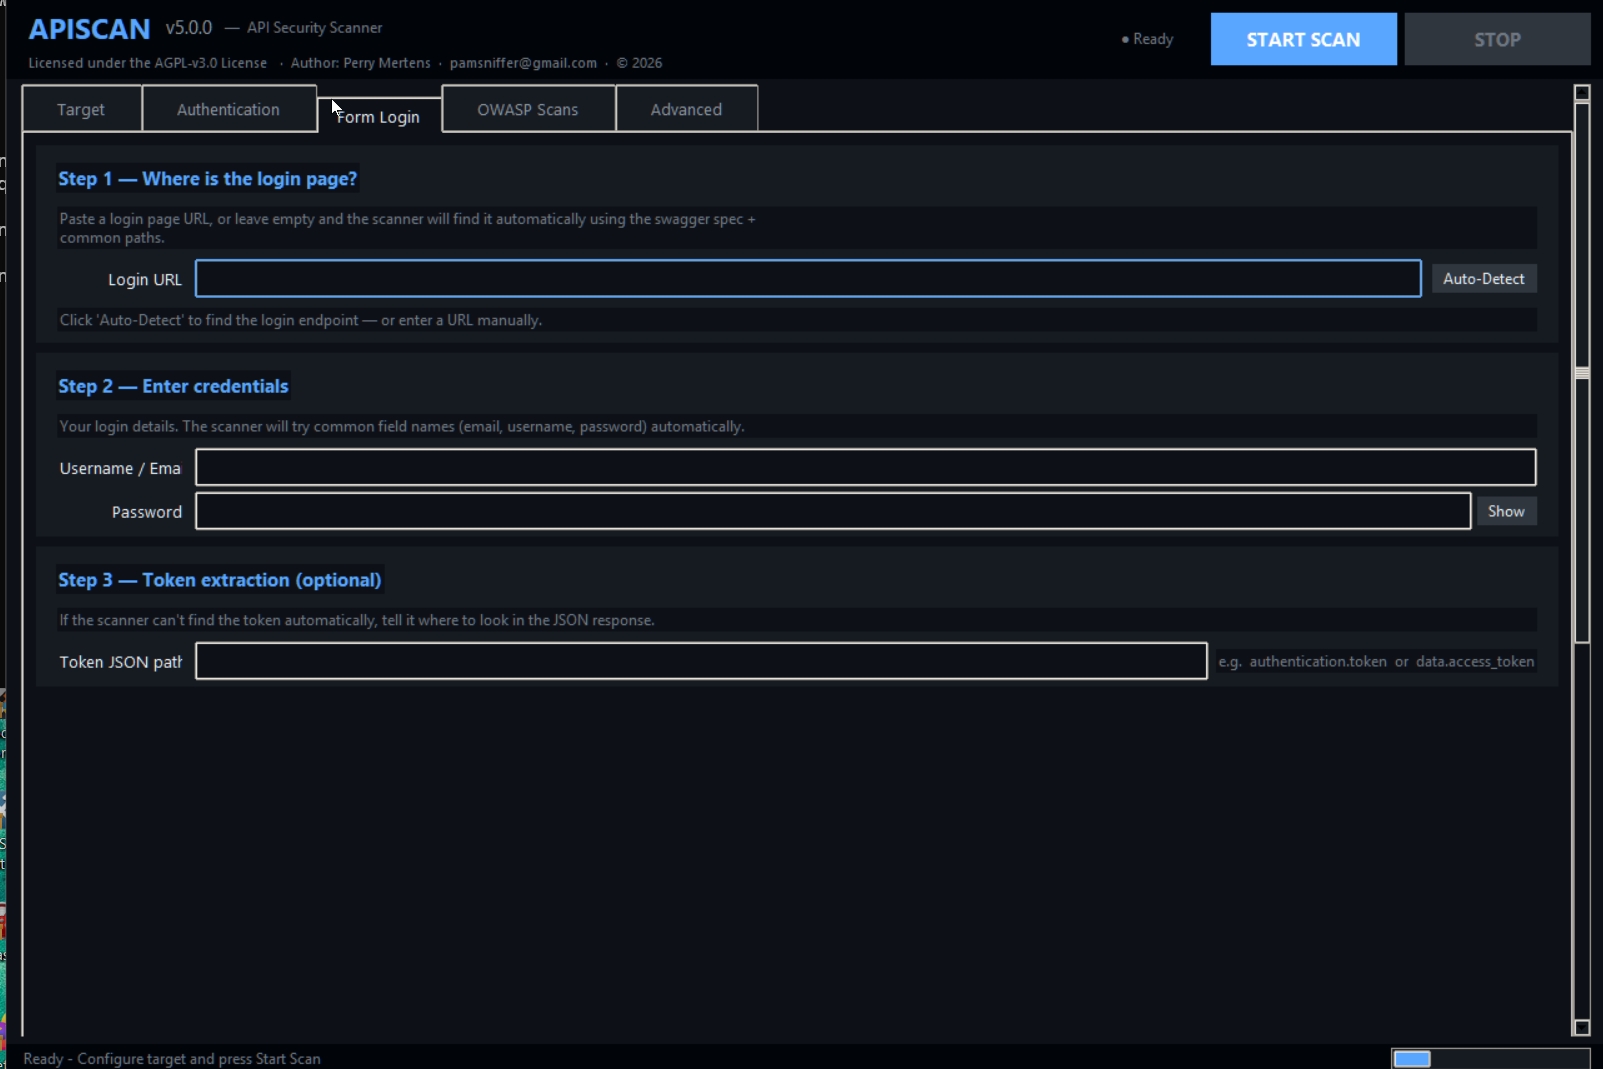
Task: Open the Target tab
Action: (81, 109)
